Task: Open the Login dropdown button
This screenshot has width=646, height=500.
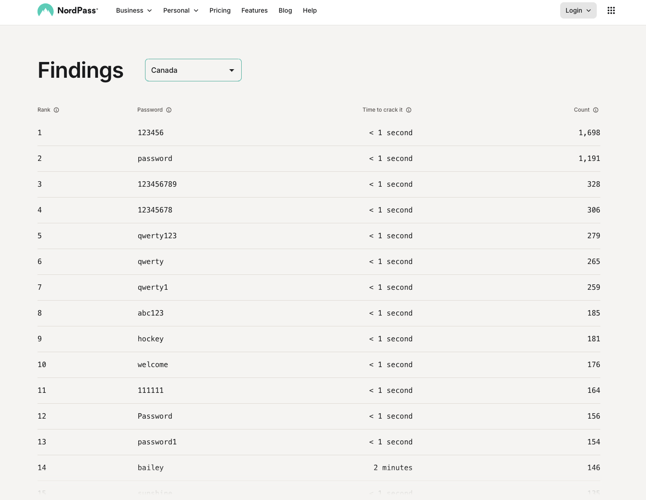Action: pos(578,10)
